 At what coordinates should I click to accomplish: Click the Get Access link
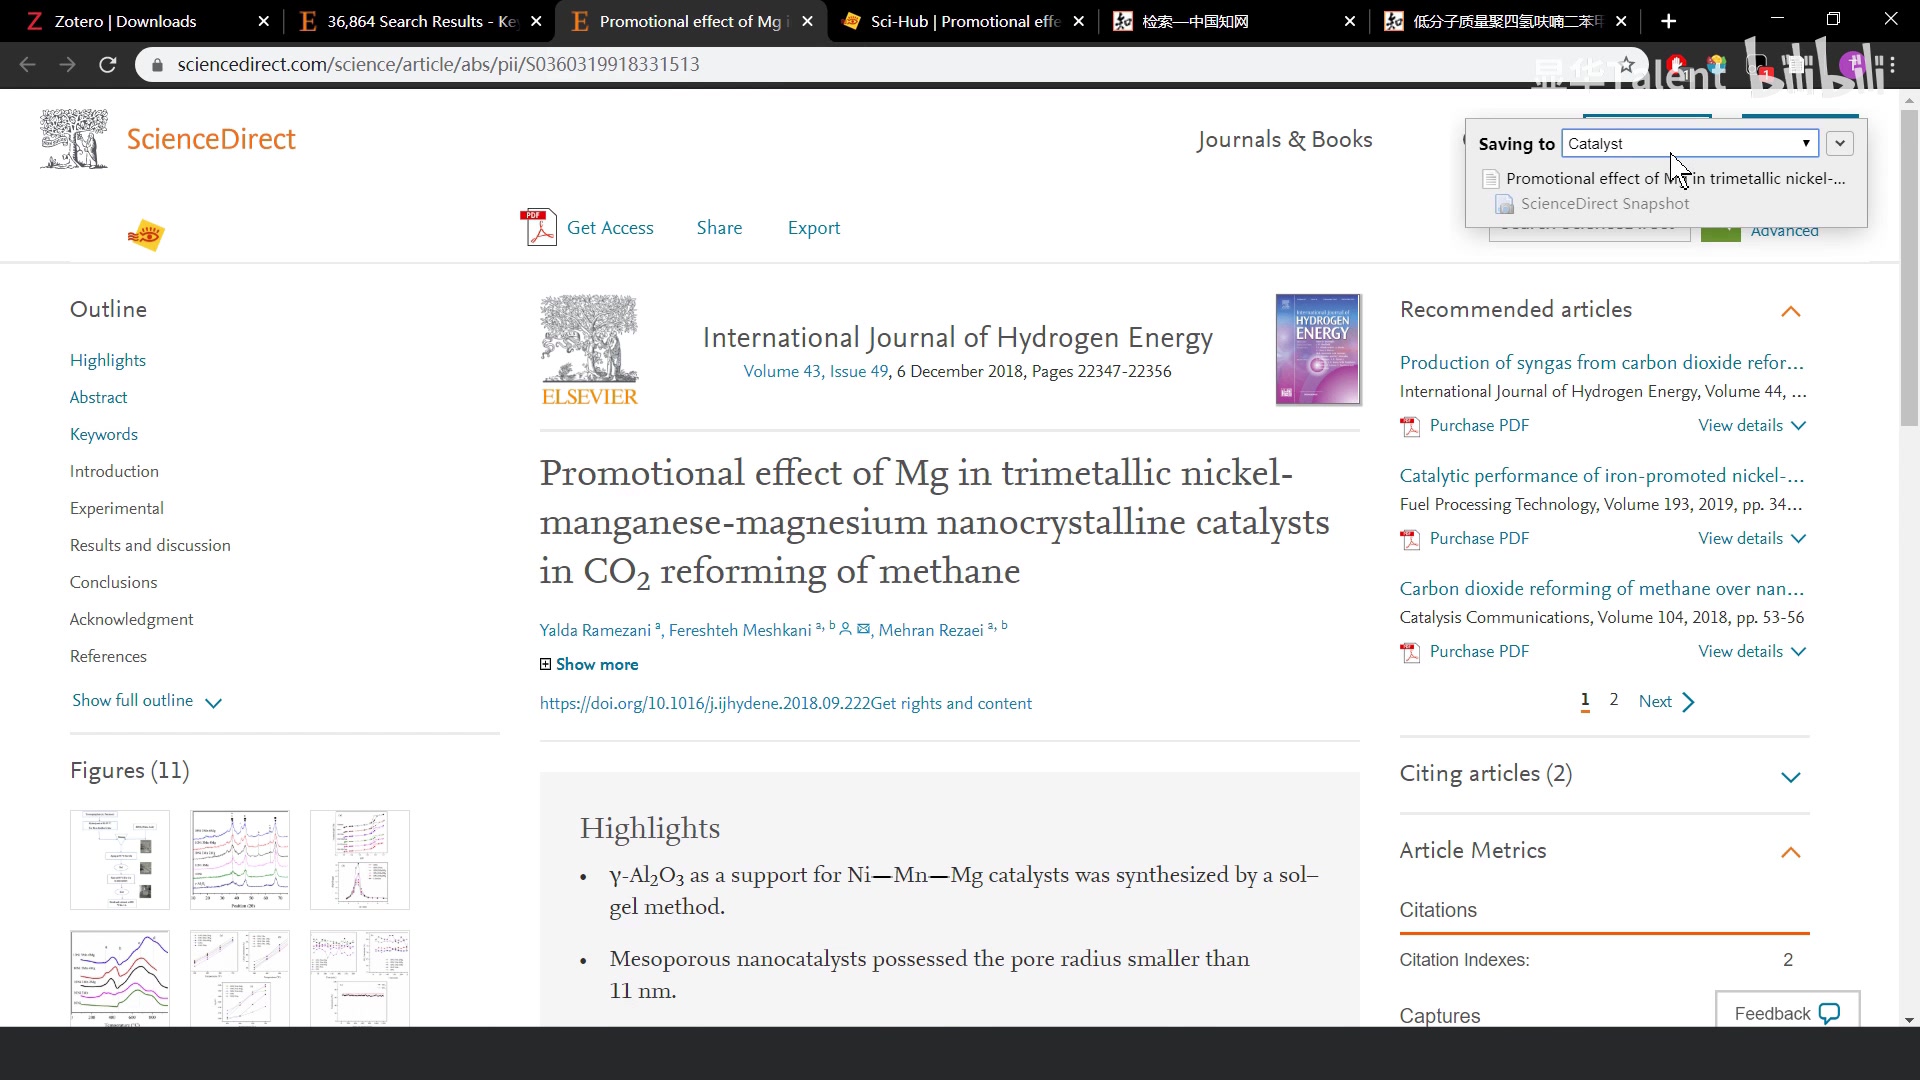610,228
